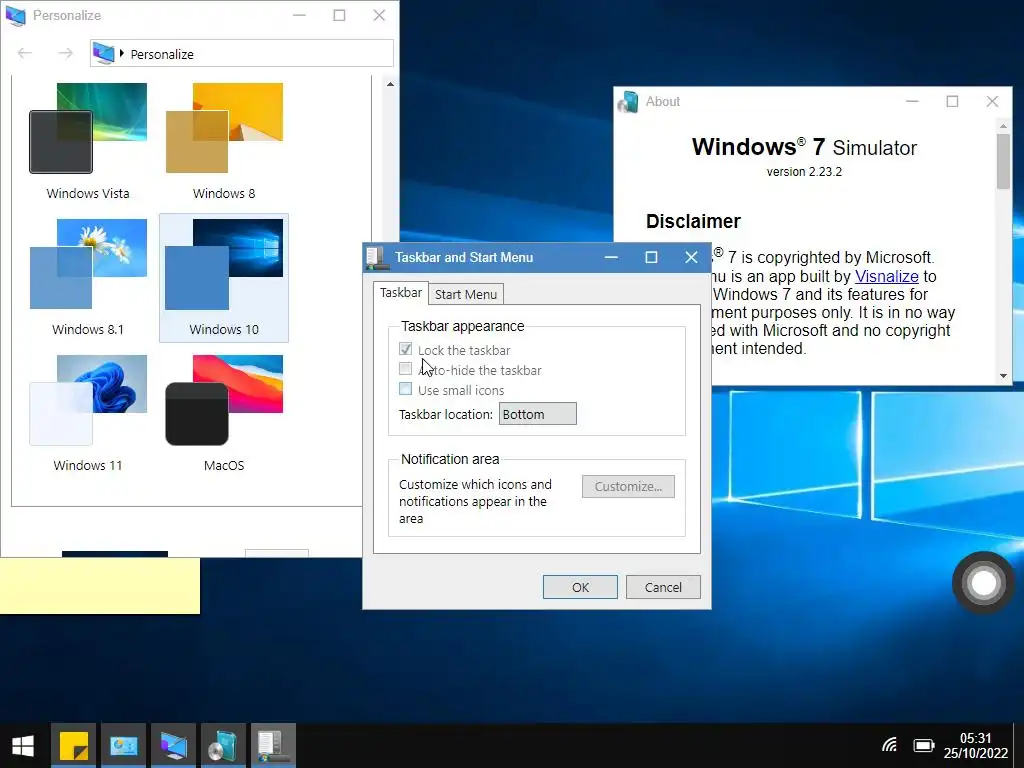Click Cancel in Taskbar dialog
The image size is (1024, 768).
663,587
